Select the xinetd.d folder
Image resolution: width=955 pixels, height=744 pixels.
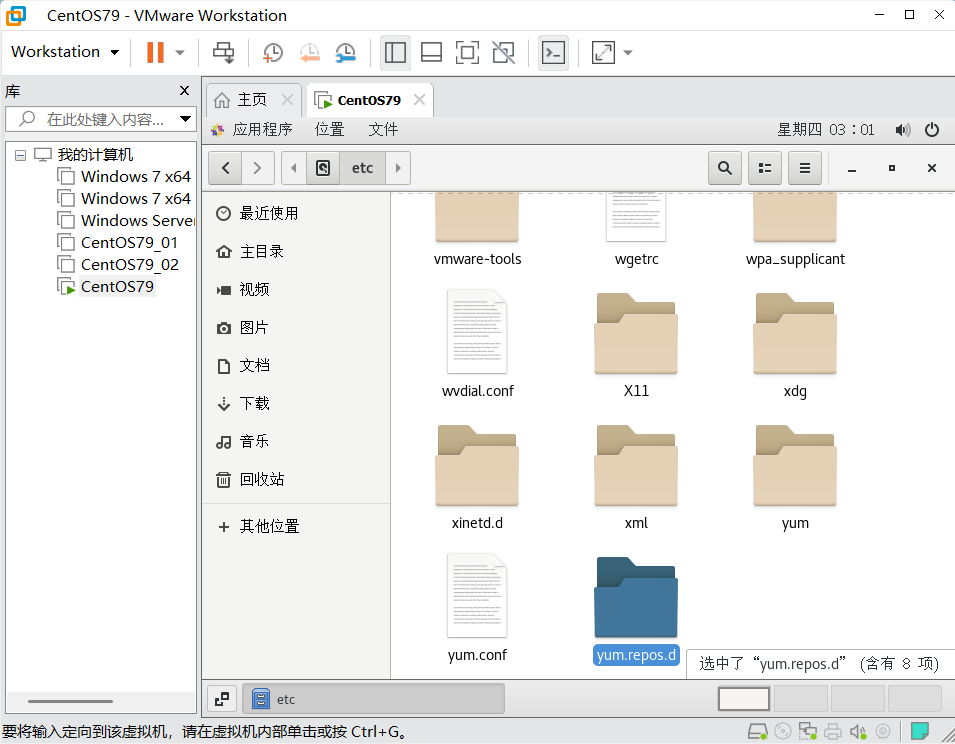coord(478,477)
